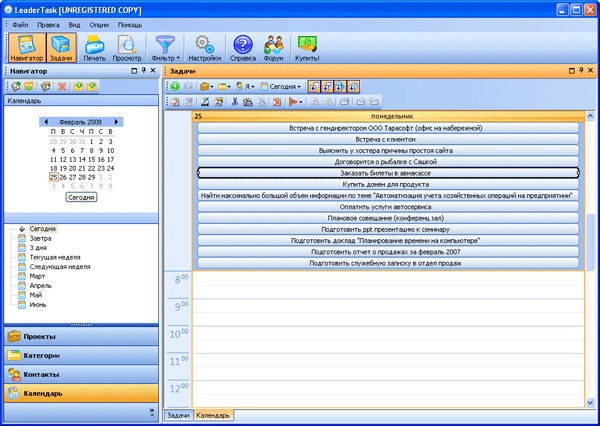Screen dimensions: 600x426
Task: Click the delete task icon with red cross
Action: [277, 102]
